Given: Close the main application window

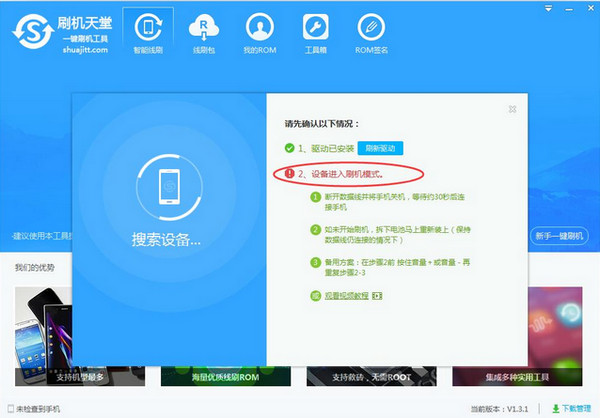Looking at the screenshot, I should click(590, 8).
